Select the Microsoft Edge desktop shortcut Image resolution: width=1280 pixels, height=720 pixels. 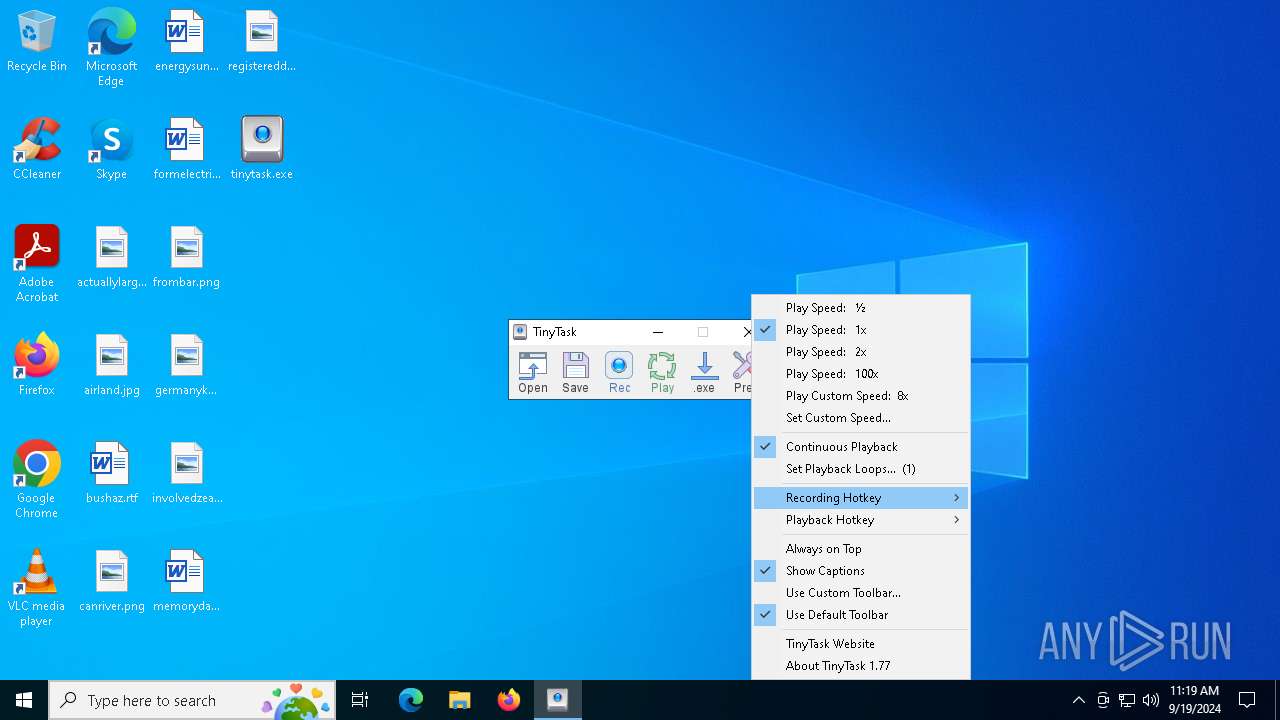[x=111, y=47]
